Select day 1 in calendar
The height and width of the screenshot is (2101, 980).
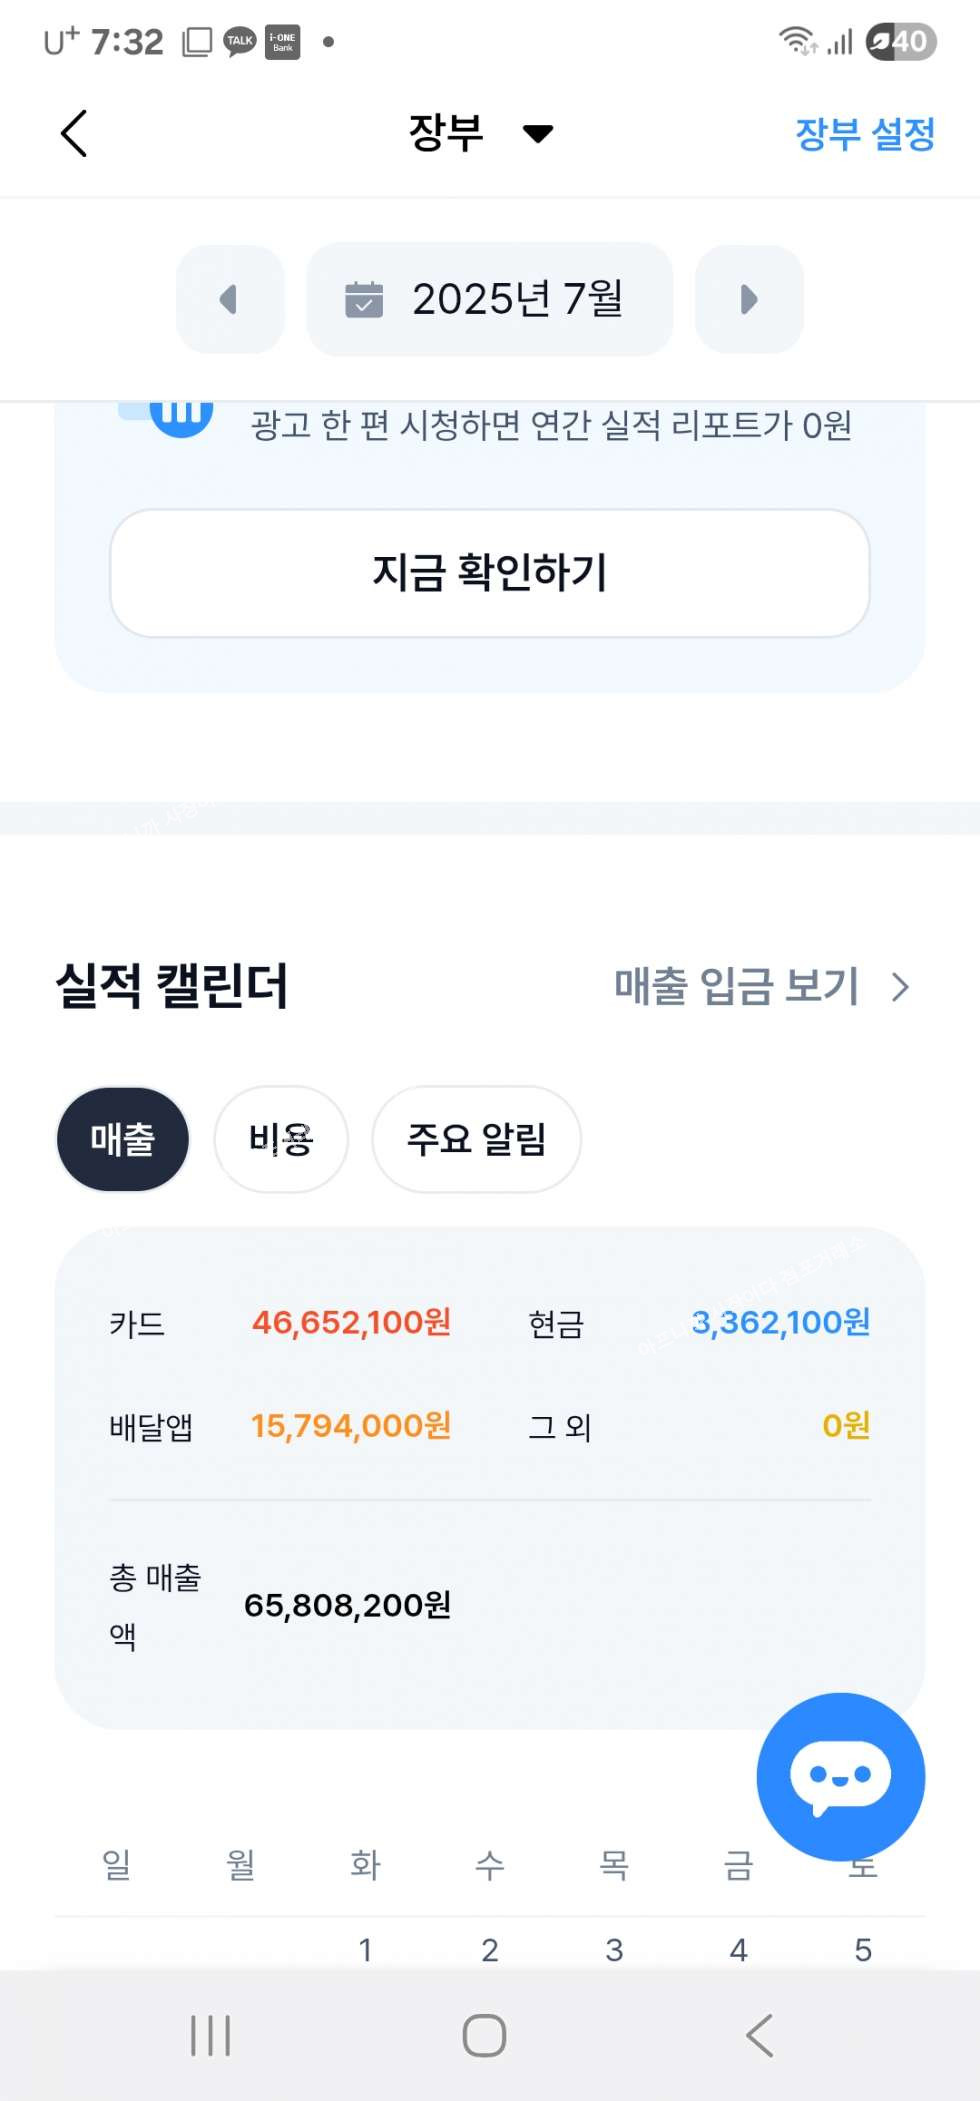coord(366,1949)
